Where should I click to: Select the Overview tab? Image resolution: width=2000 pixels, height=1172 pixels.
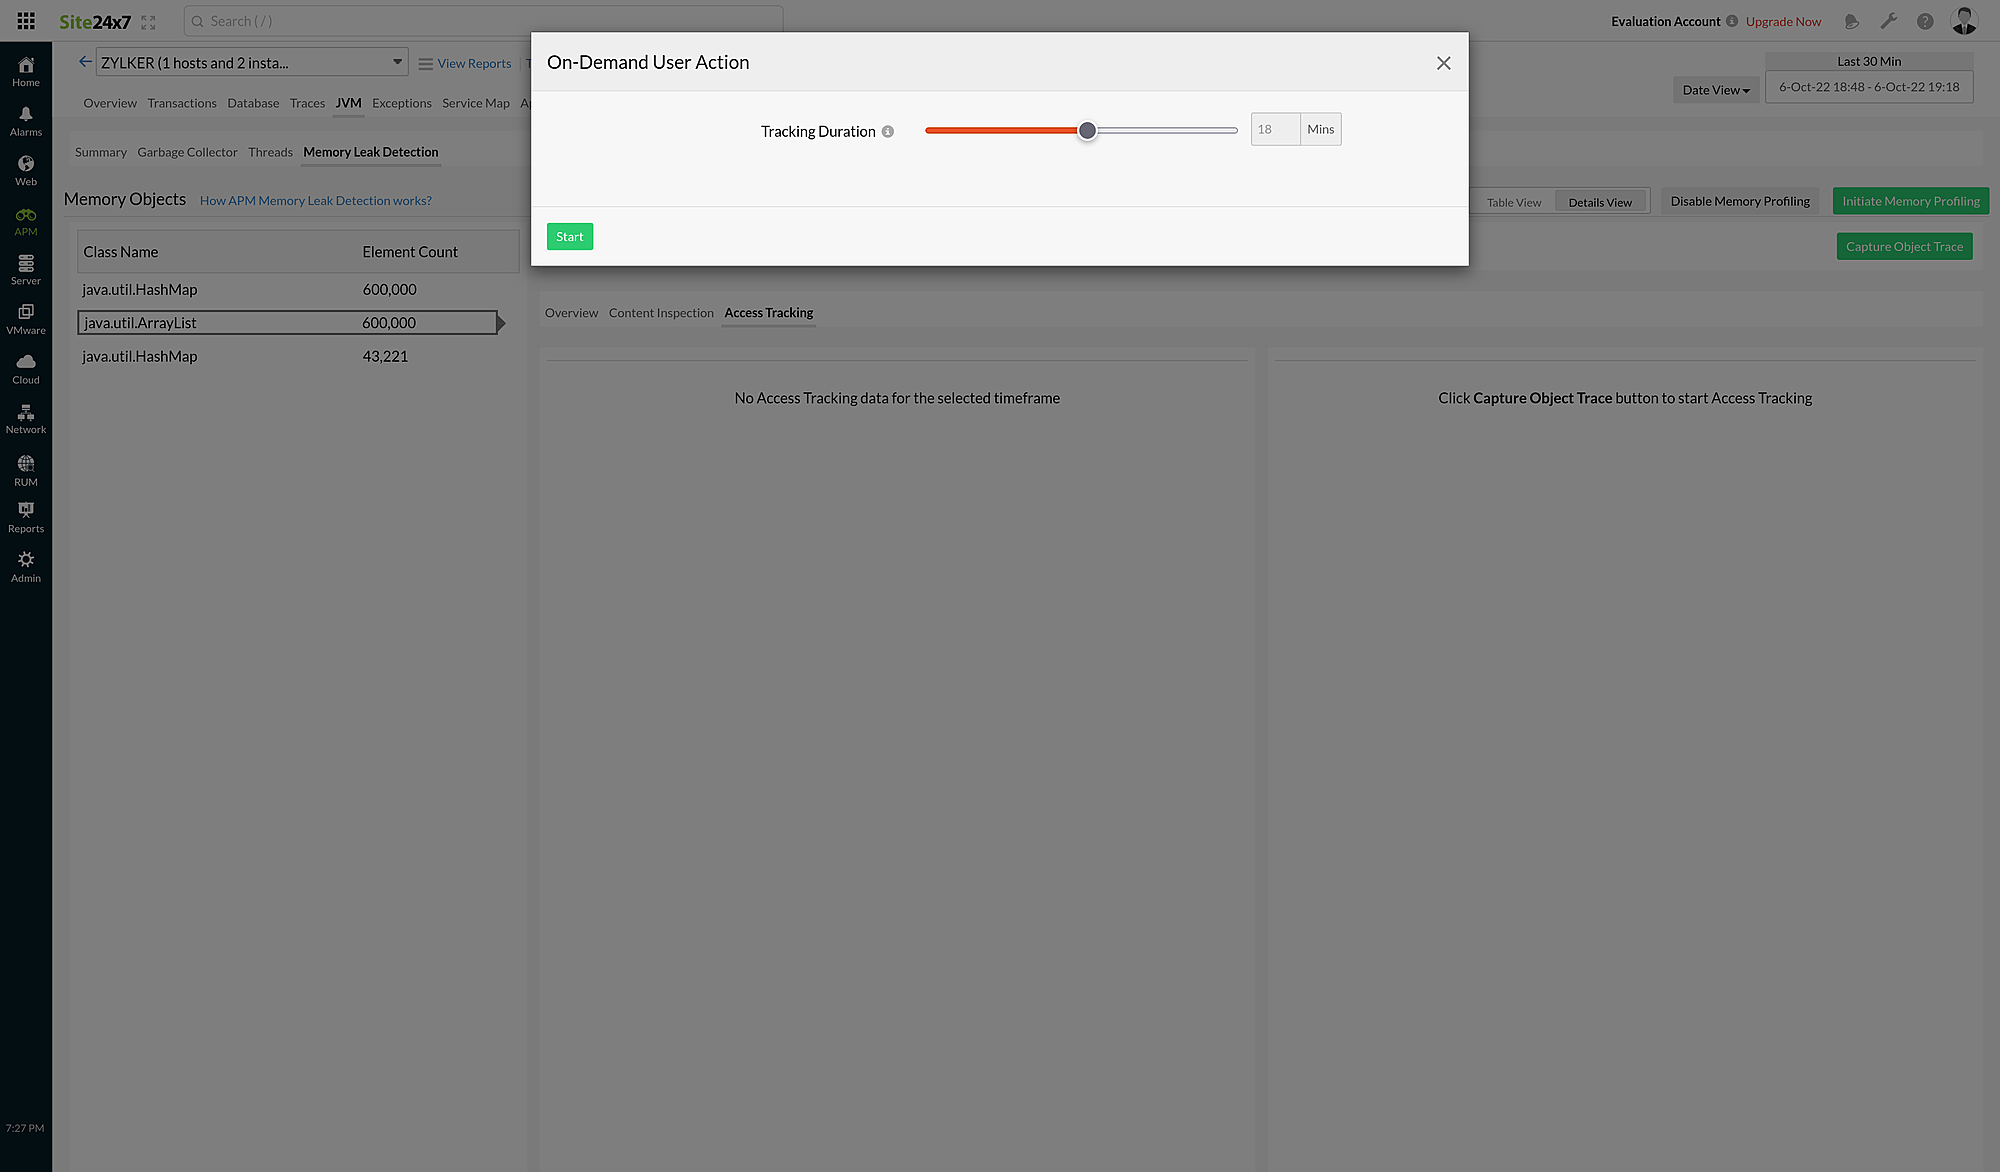click(x=570, y=311)
